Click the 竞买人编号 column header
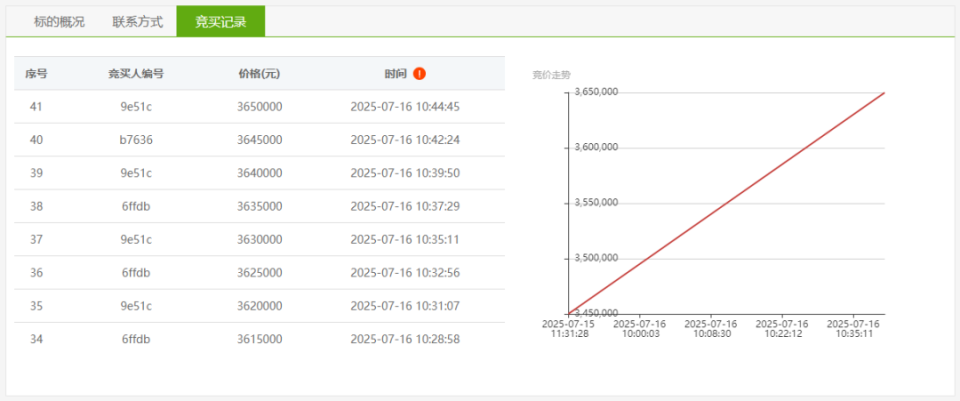The height and width of the screenshot is (401, 960). 136,74
